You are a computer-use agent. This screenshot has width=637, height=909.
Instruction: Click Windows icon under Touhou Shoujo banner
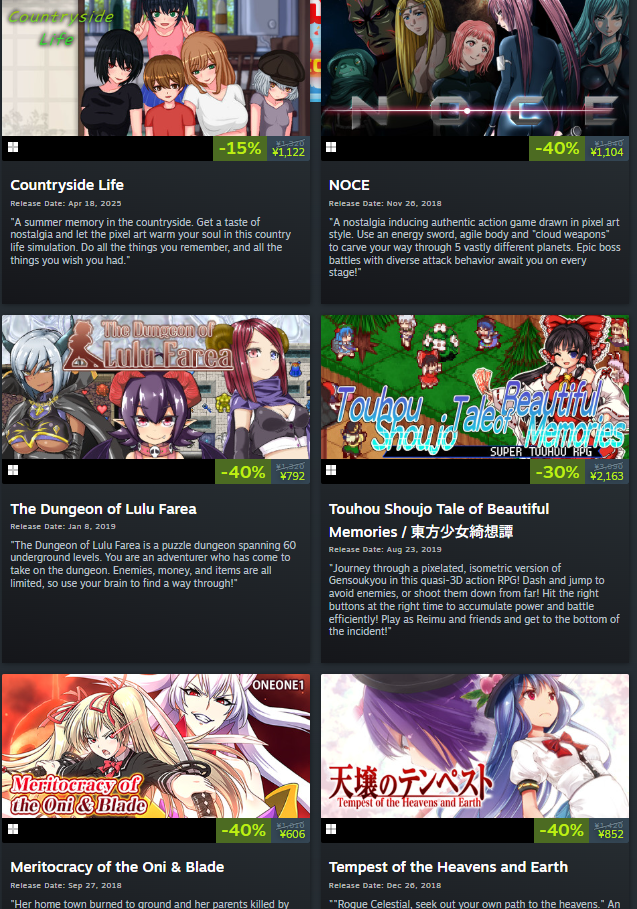tap(331, 470)
